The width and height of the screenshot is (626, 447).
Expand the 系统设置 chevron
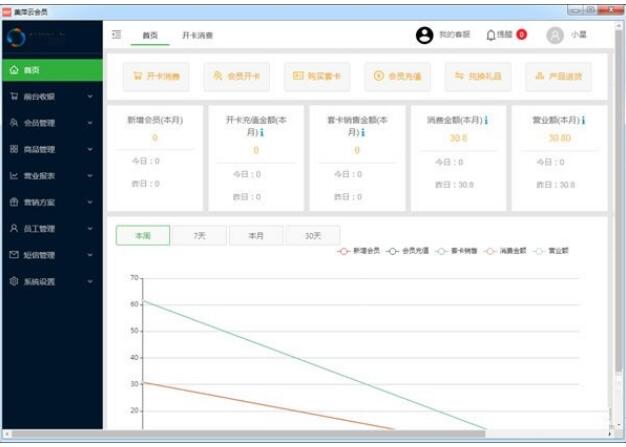[x=90, y=281]
